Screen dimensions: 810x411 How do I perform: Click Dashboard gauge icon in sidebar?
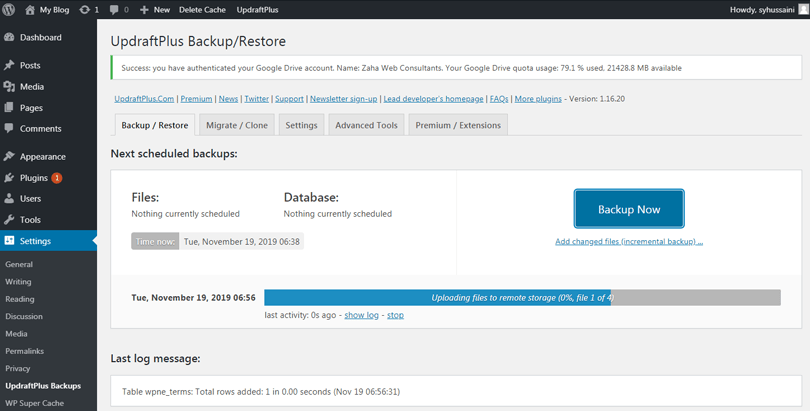[x=9, y=37]
